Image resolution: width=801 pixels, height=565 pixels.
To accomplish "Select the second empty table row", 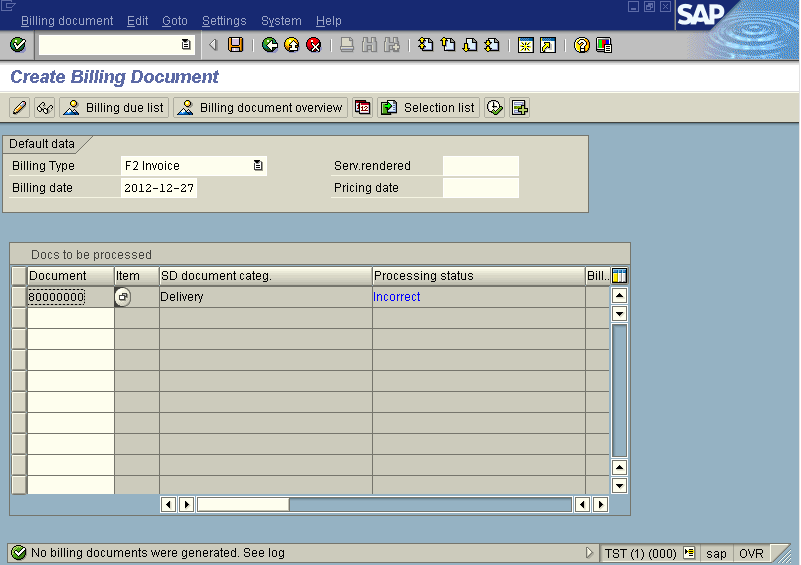I will (19, 339).
